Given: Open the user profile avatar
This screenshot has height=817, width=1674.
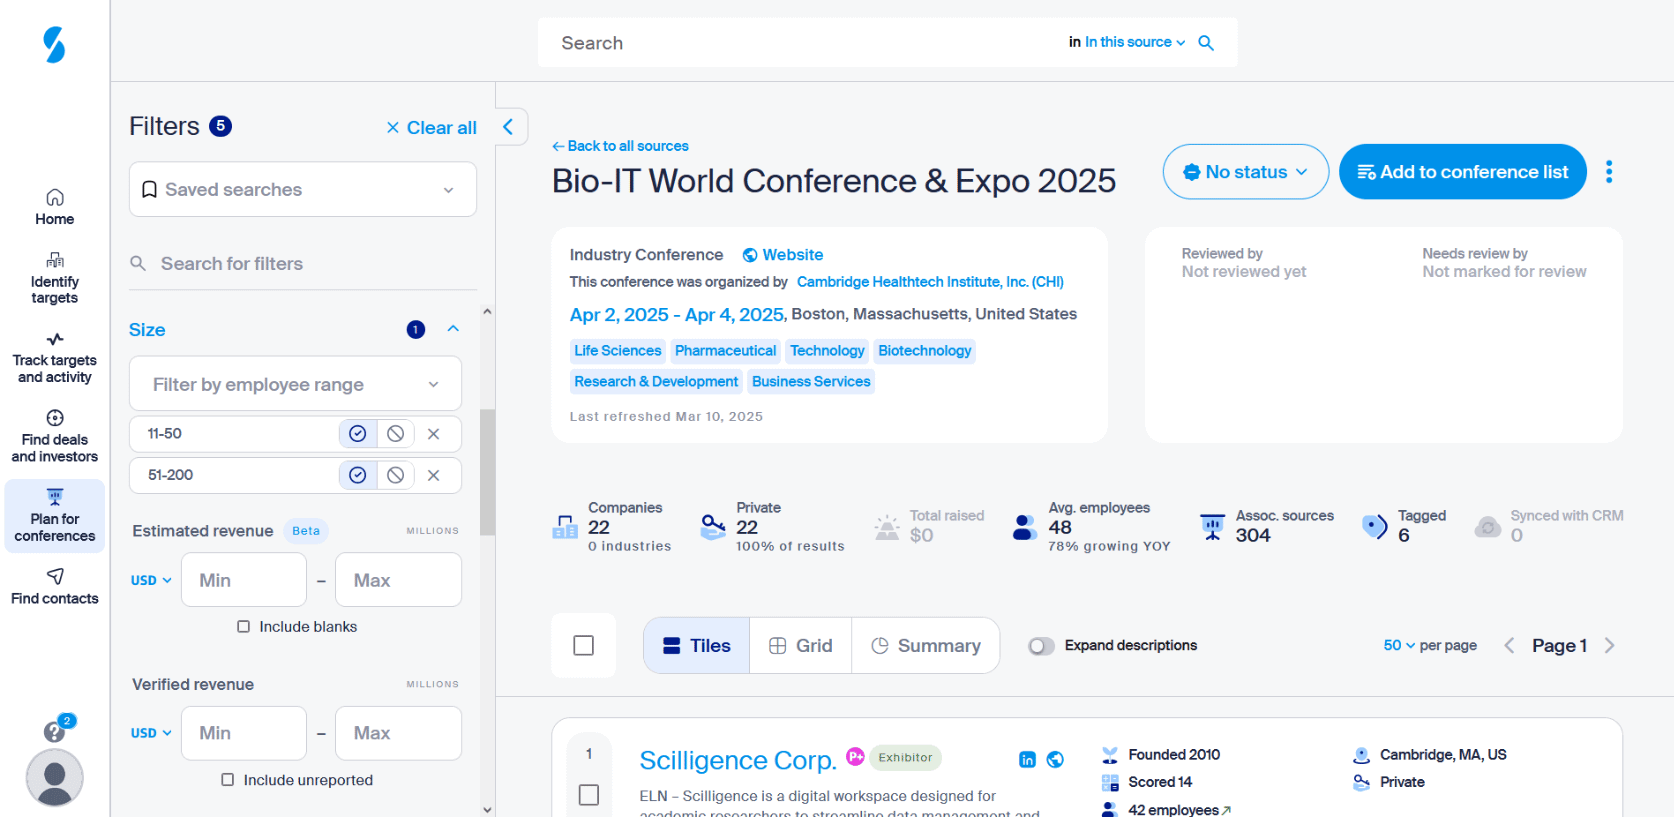Looking at the screenshot, I should [54, 778].
